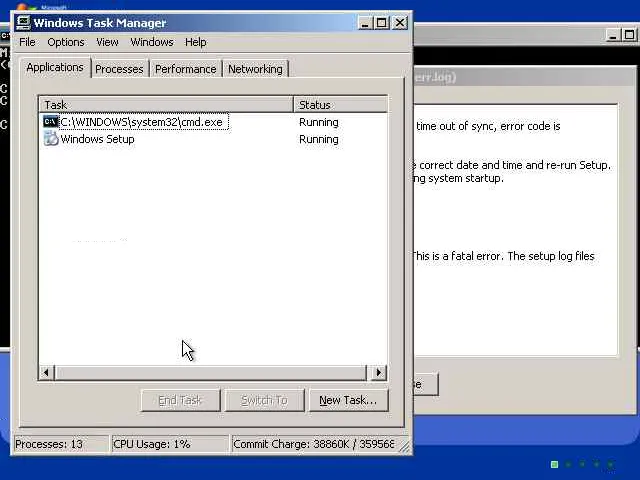640x480 pixels.
Task: Click the setup error dialog title bar
Action: (524, 77)
